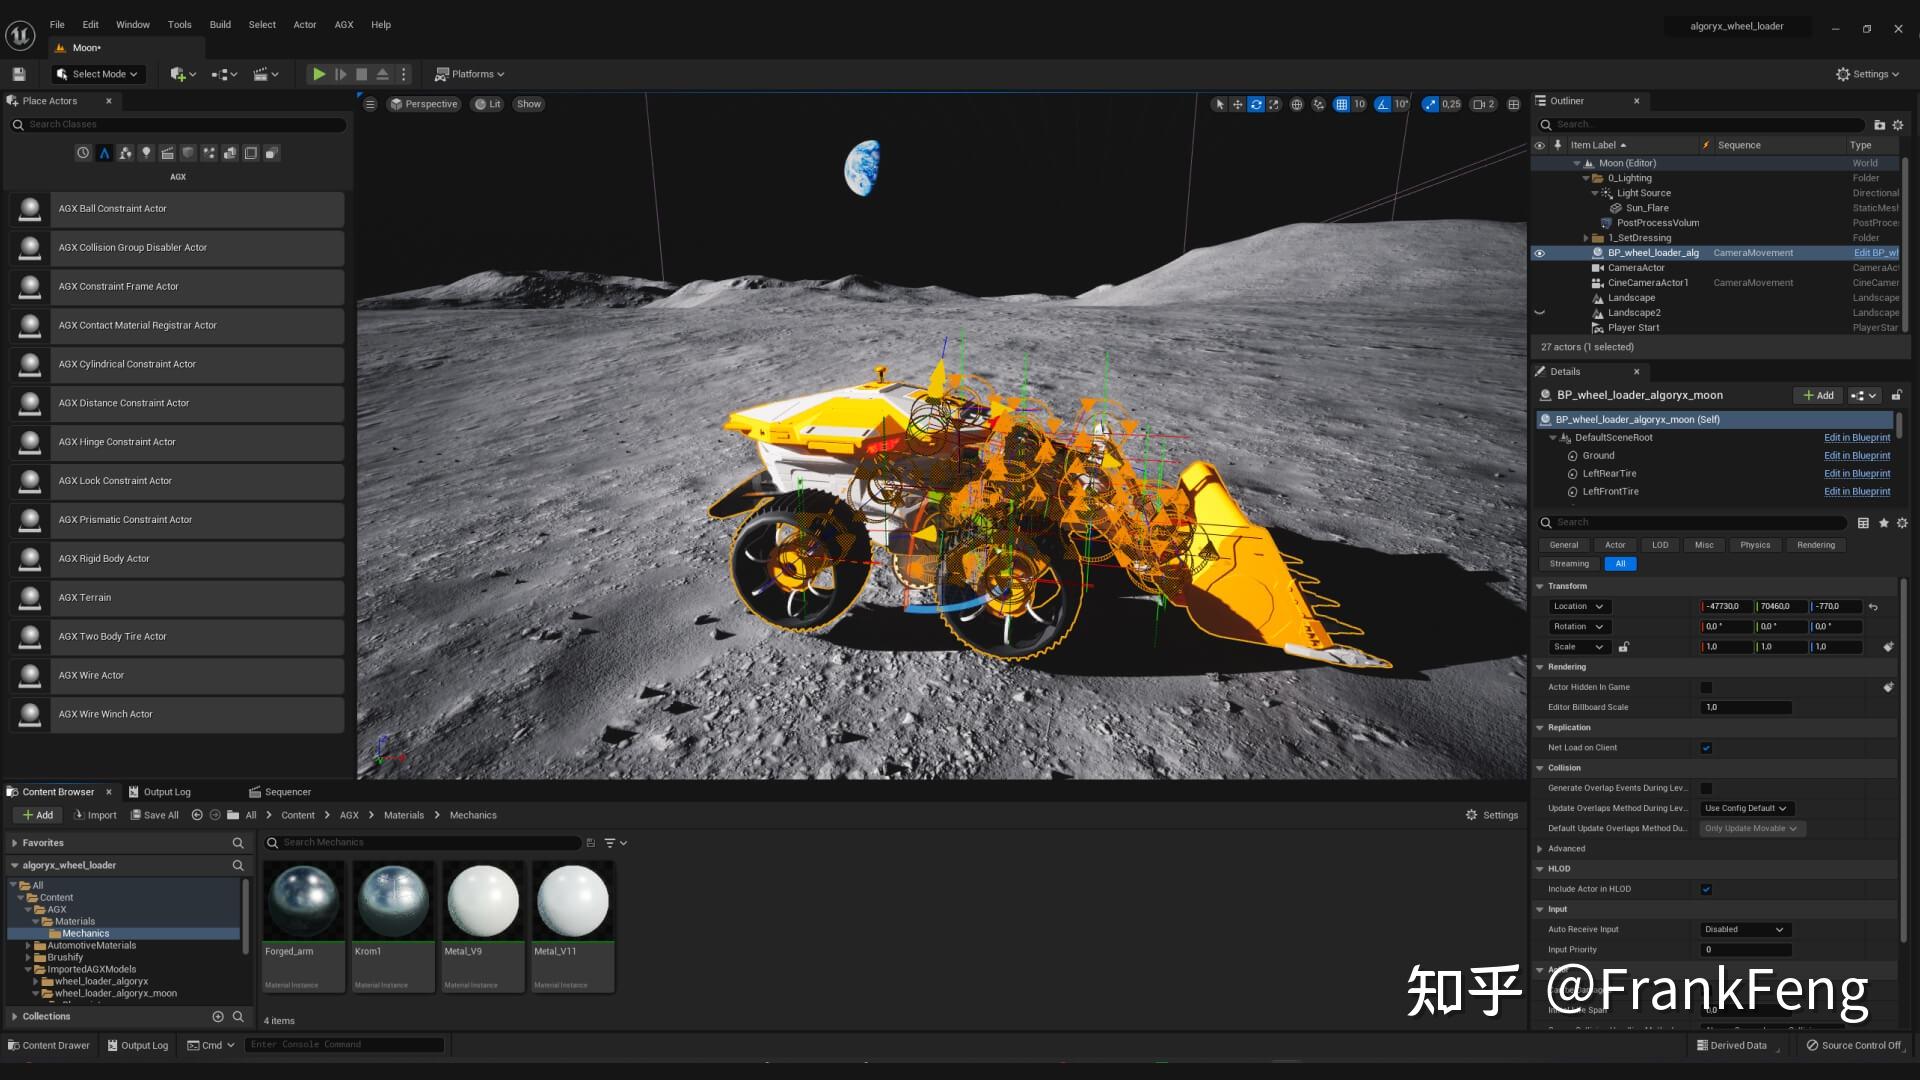This screenshot has width=1920, height=1080.
Task: Open the AGX menu in the menu bar
Action: [343, 25]
